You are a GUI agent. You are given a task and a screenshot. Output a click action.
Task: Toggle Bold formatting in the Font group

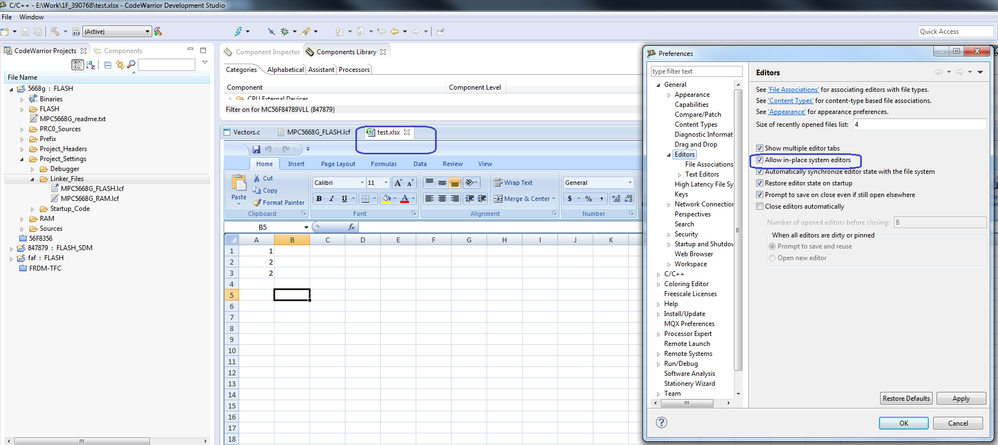click(318, 199)
